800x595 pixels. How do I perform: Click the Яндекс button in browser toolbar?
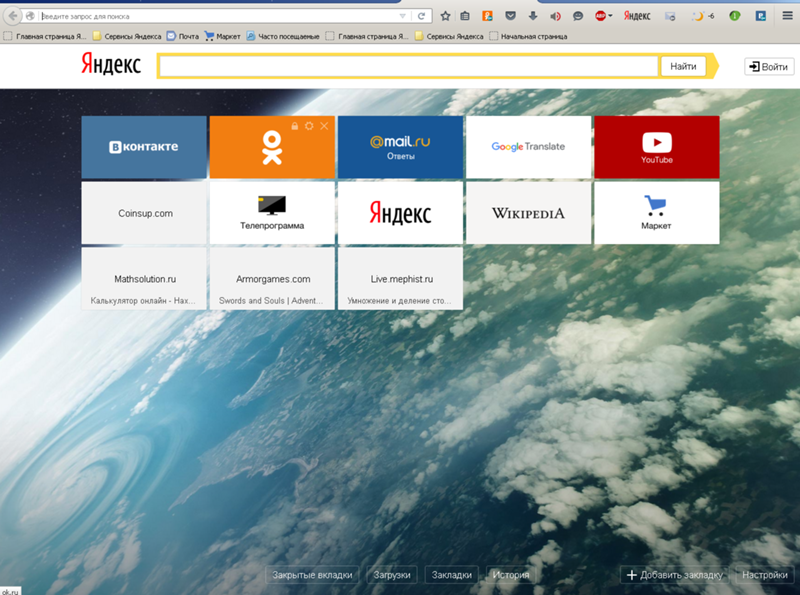tap(637, 16)
